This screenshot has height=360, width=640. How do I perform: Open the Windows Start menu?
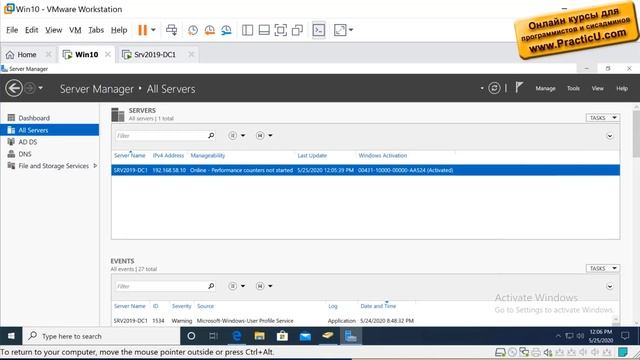(11, 336)
